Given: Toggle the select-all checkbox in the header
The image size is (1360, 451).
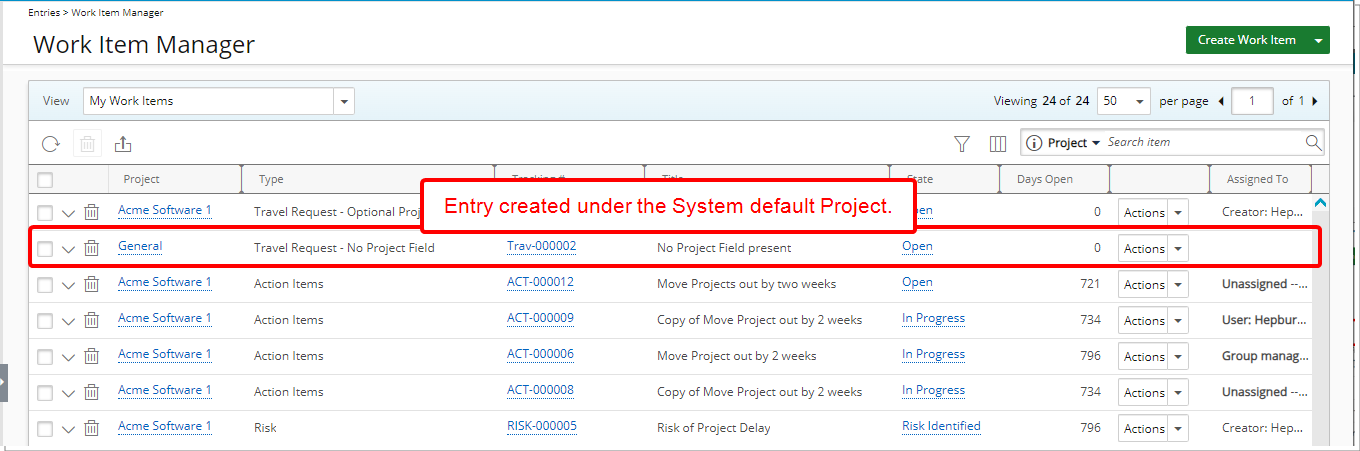Looking at the screenshot, I should tap(45, 180).
